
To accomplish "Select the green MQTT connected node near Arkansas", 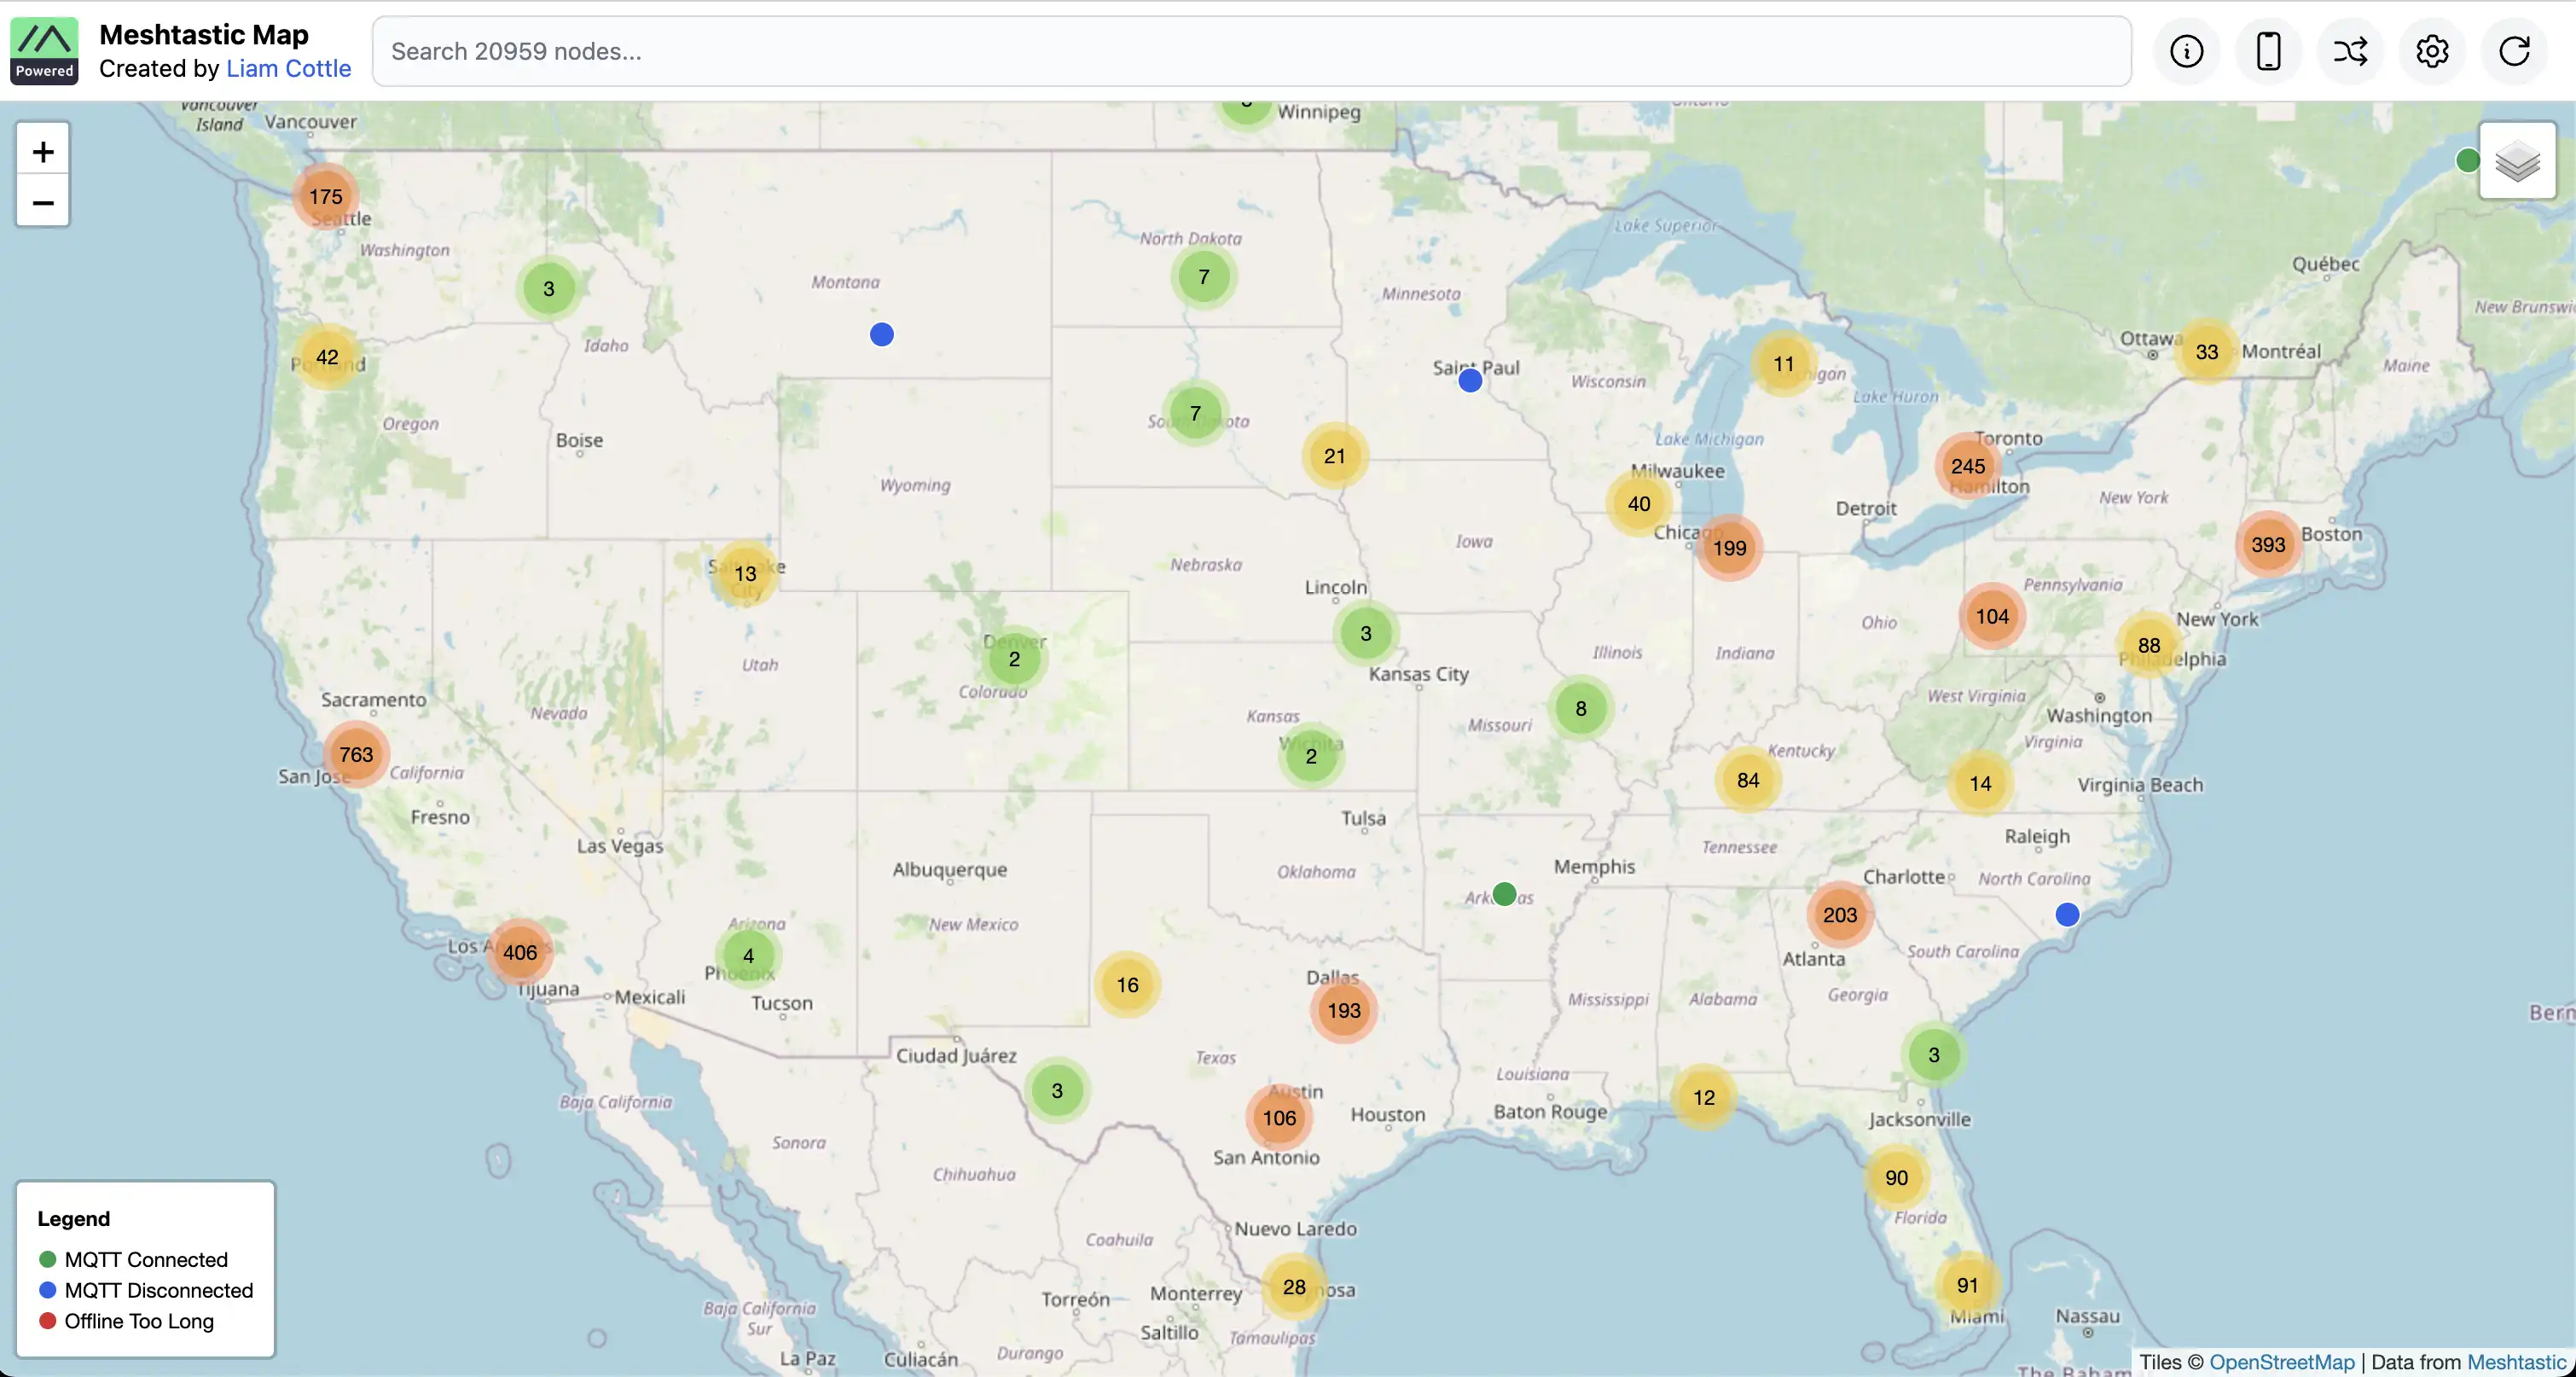I will click(x=1503, y=894).
